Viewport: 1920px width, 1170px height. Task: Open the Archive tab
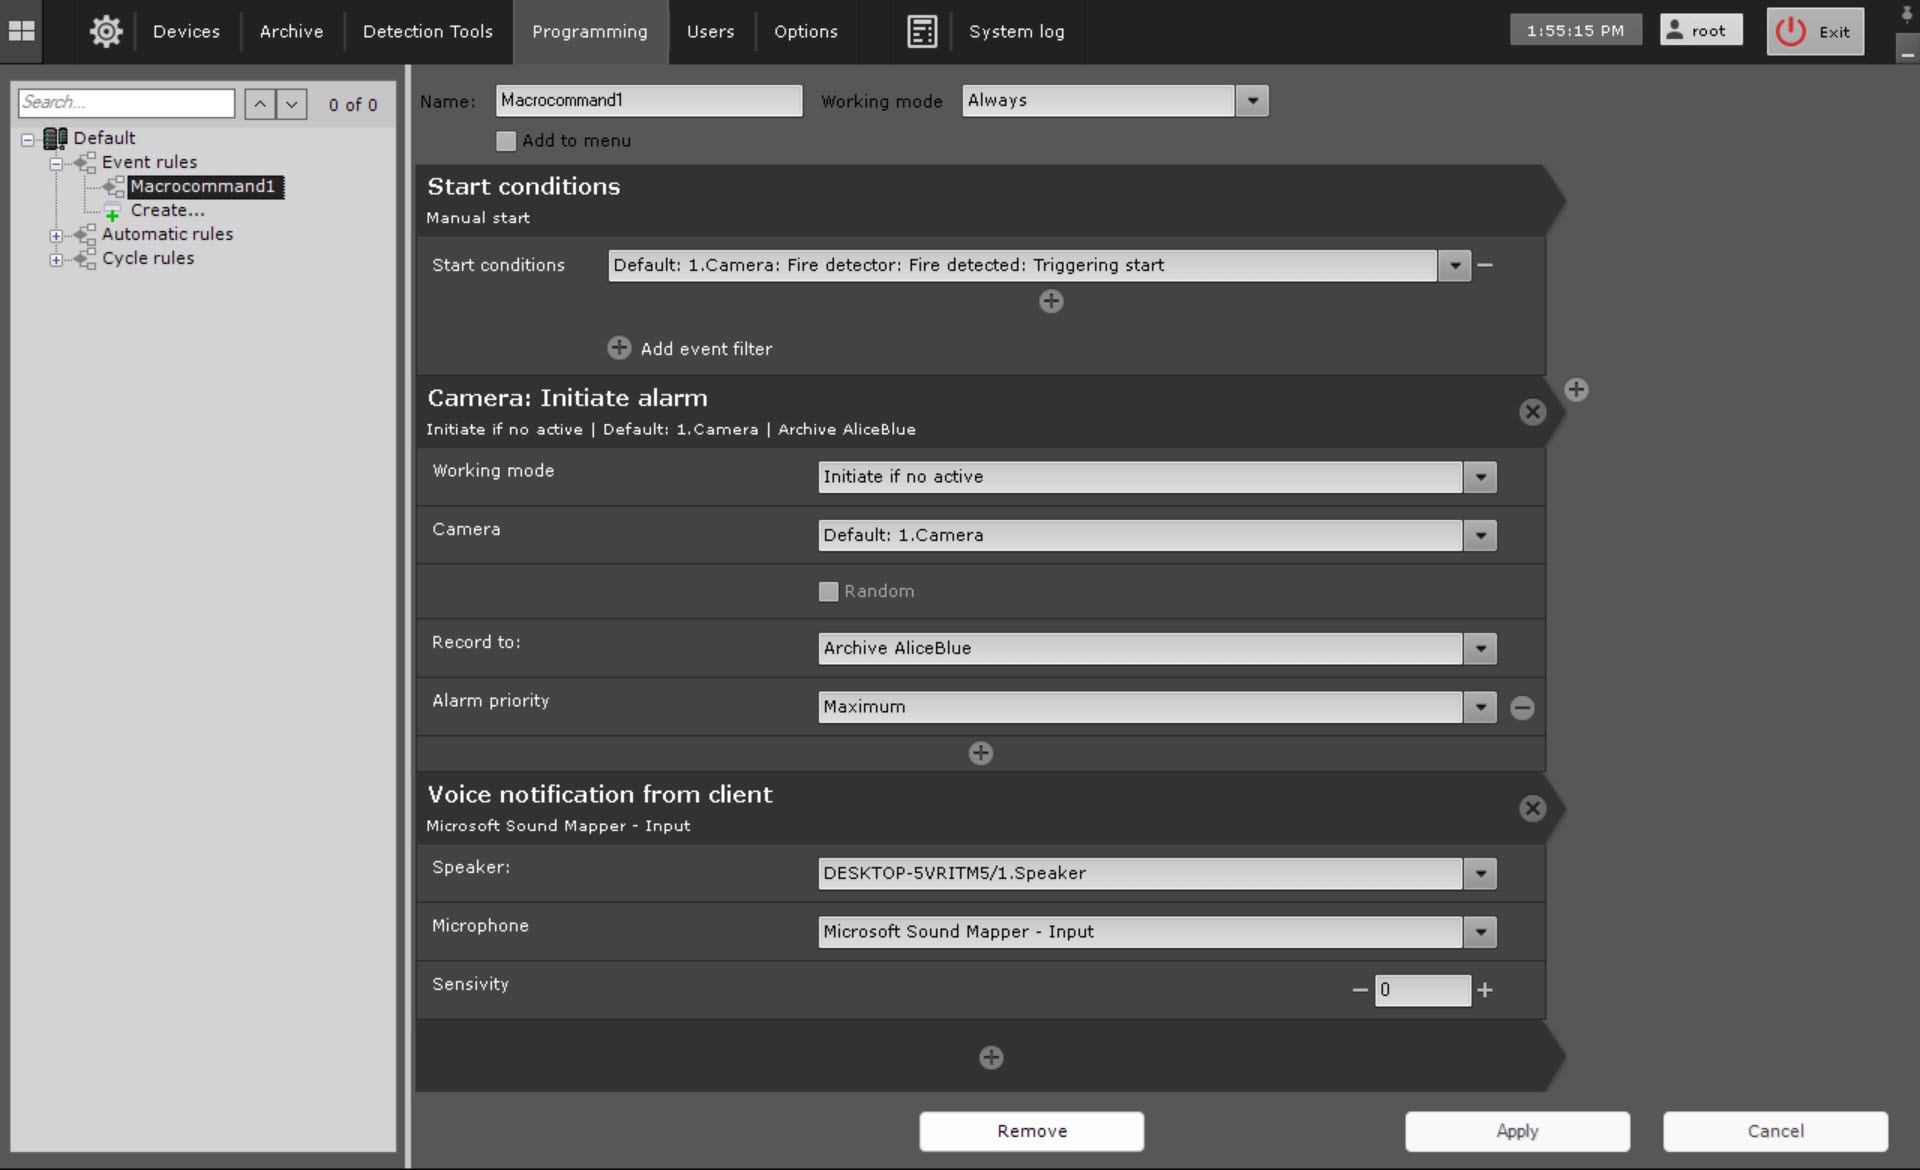pos(291,31)
